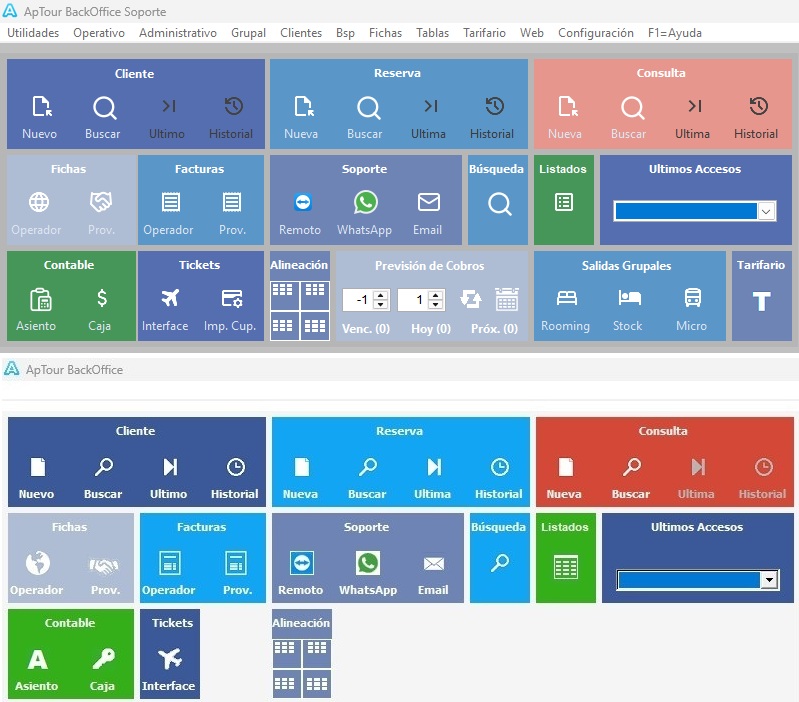Image resolution: width=799 pixels, height=702 pixels.
Task: Click Imp. Cup. icon in Tickets tile
Action: [231, 299]
